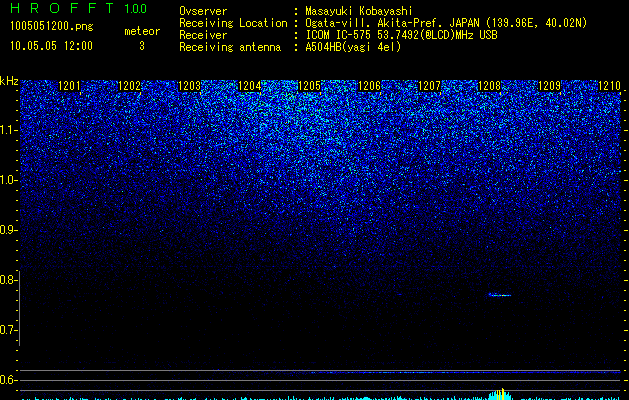
Task: Click the 1207 time marker
Action: (429, 86)
